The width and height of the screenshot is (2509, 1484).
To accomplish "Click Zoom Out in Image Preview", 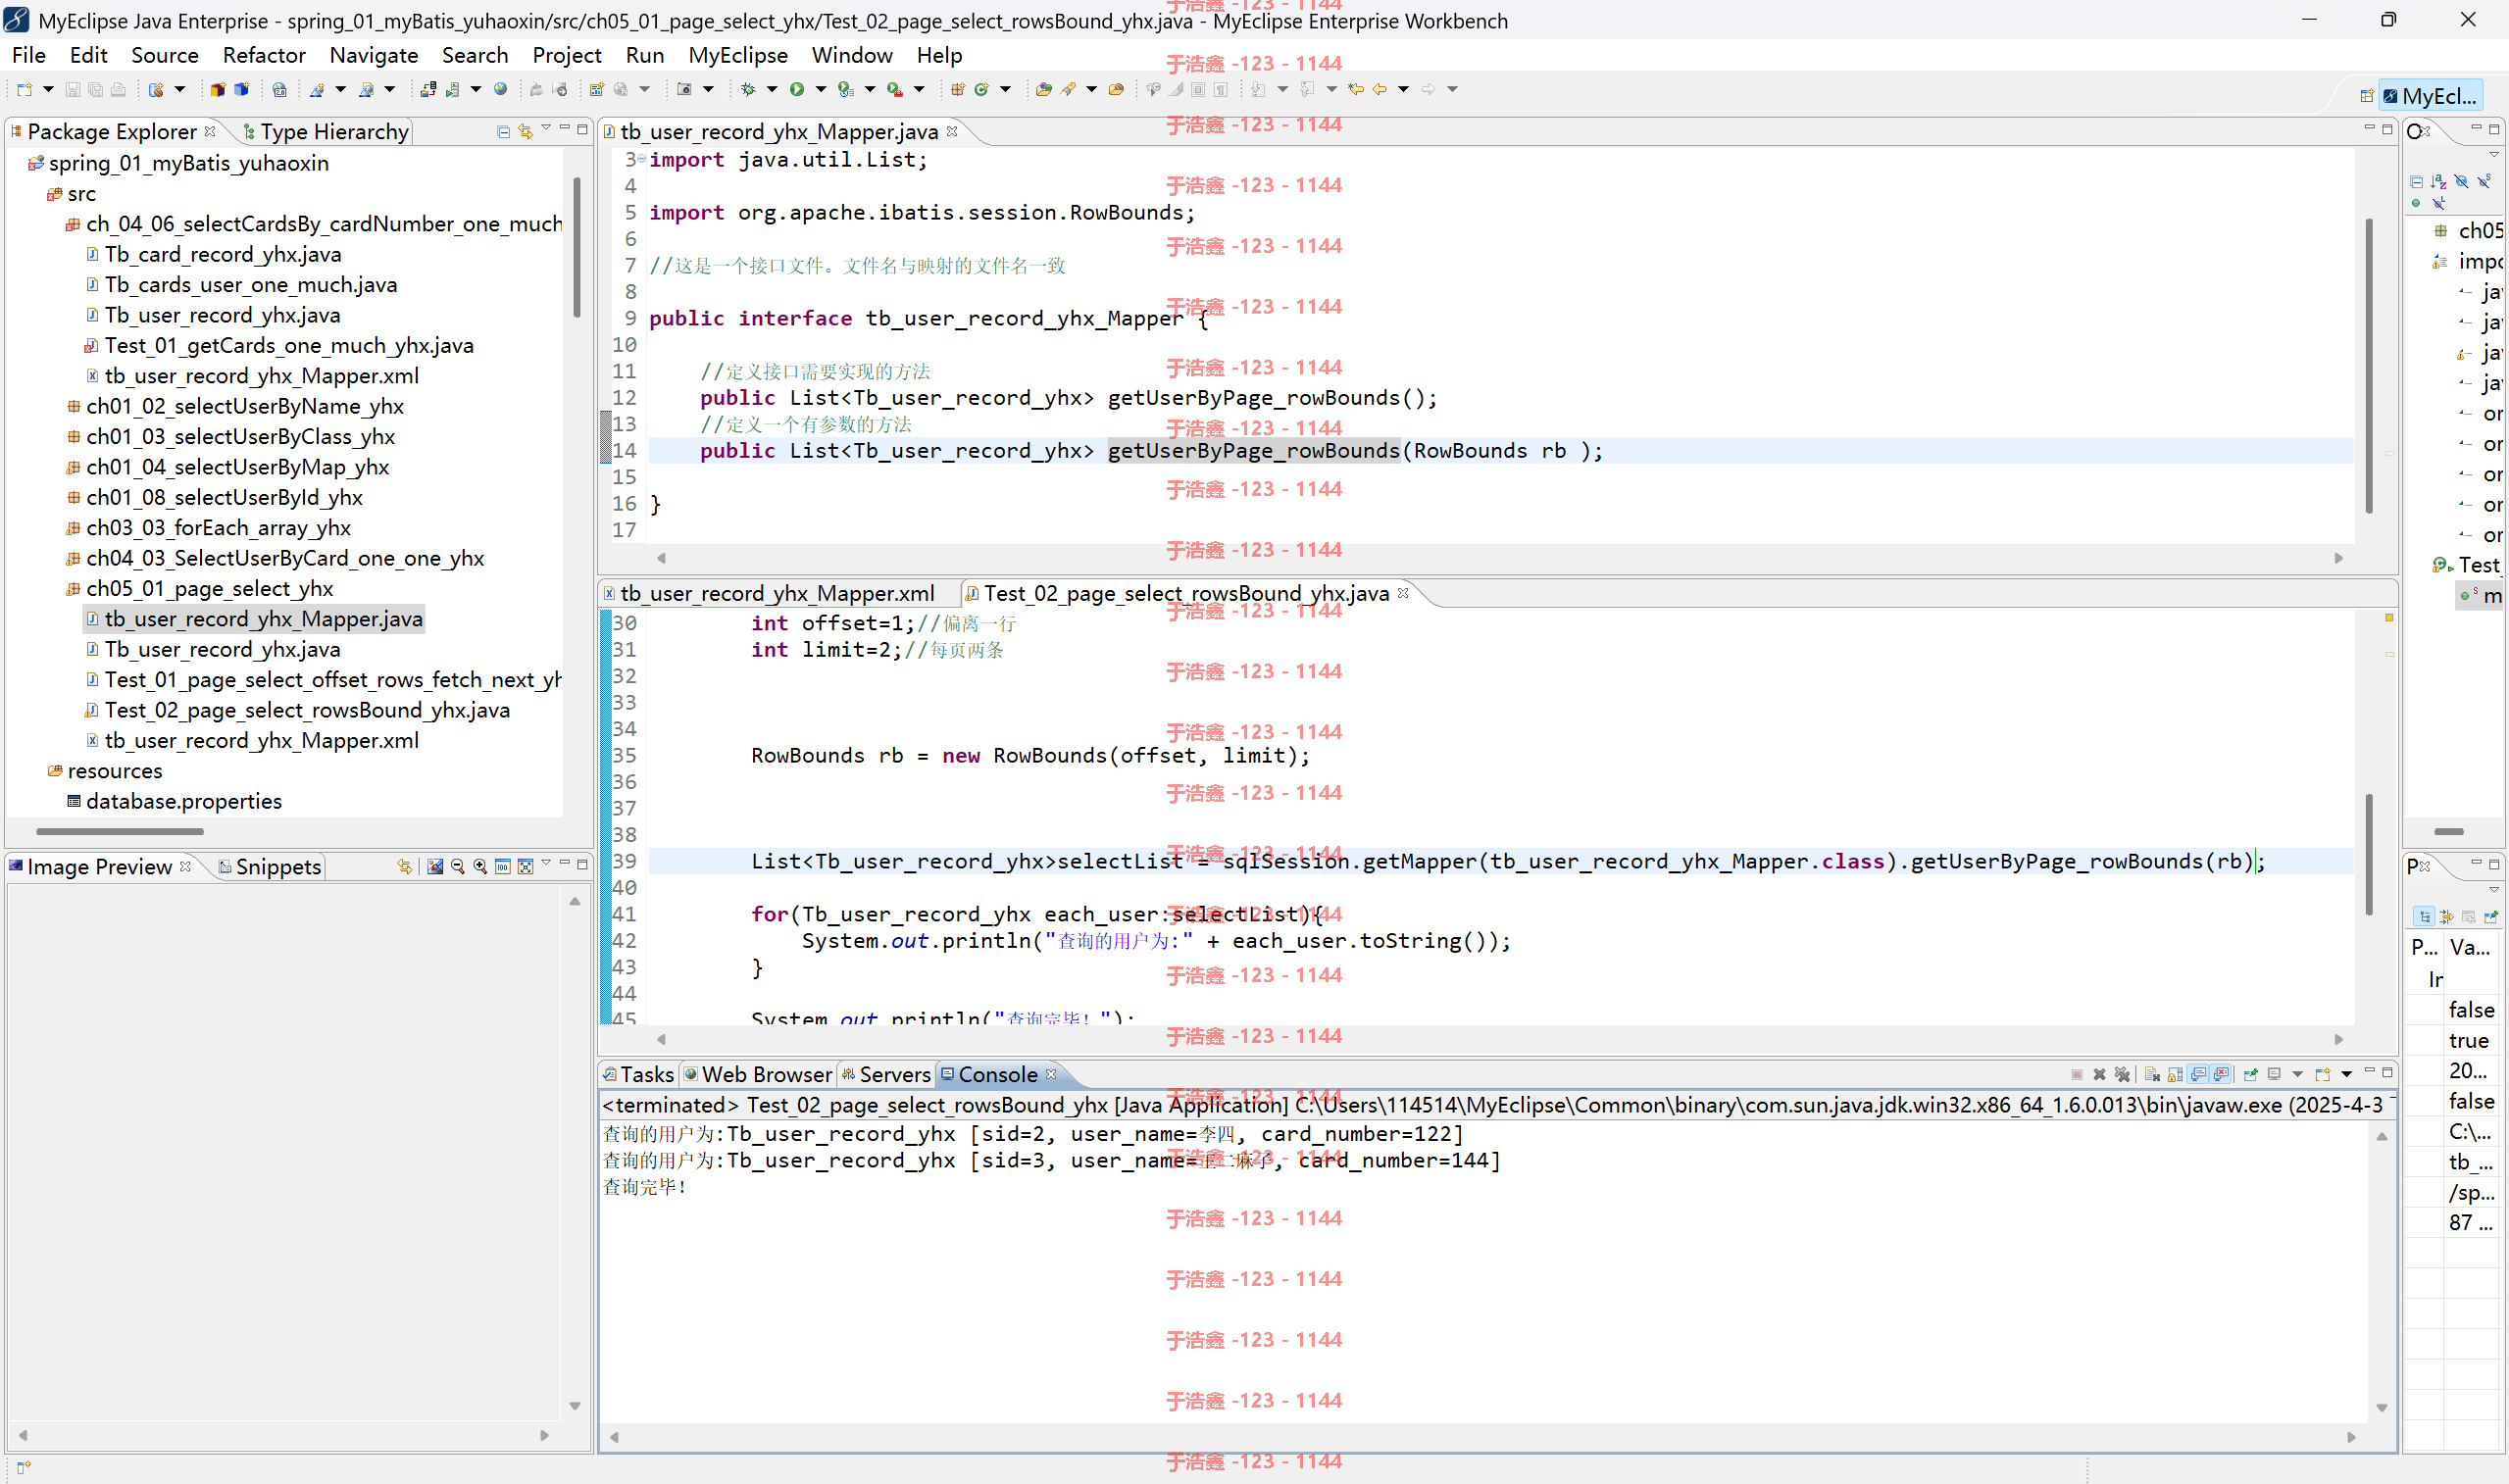I will coord(458,867).
